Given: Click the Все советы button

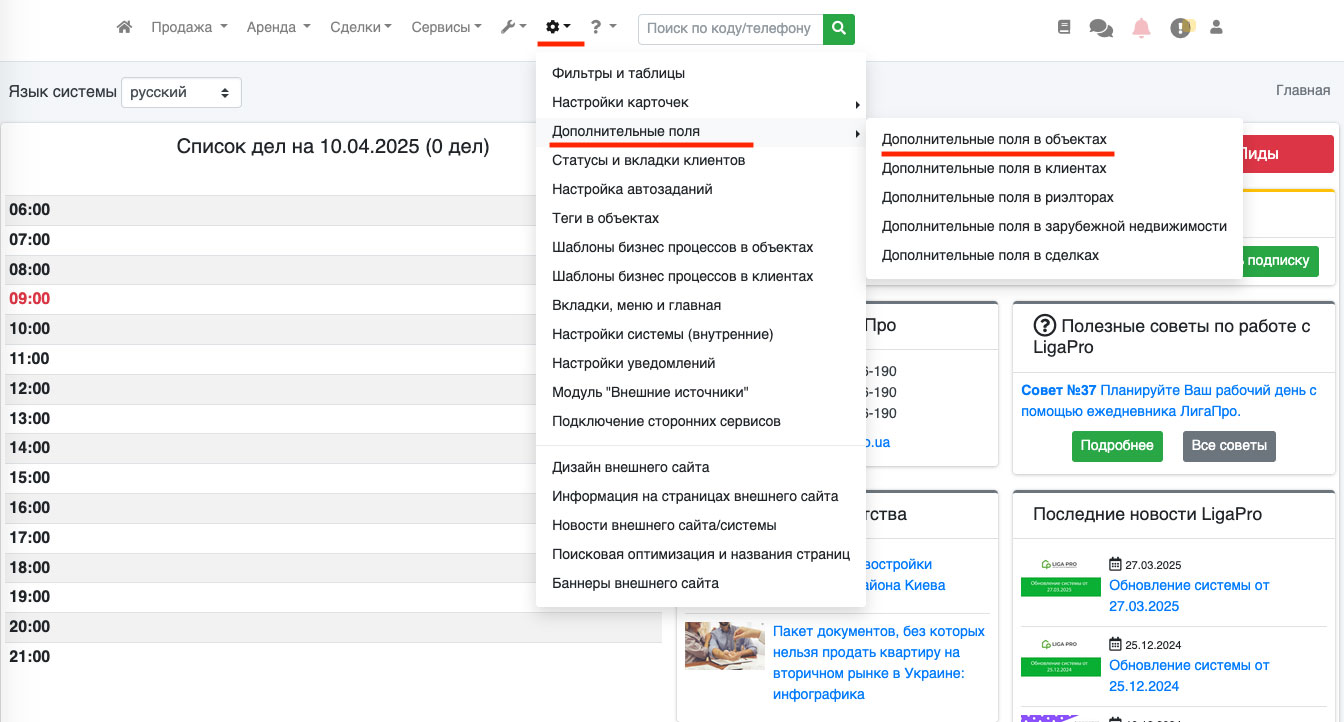Looking at the screenshot, I should [1229, 446].
